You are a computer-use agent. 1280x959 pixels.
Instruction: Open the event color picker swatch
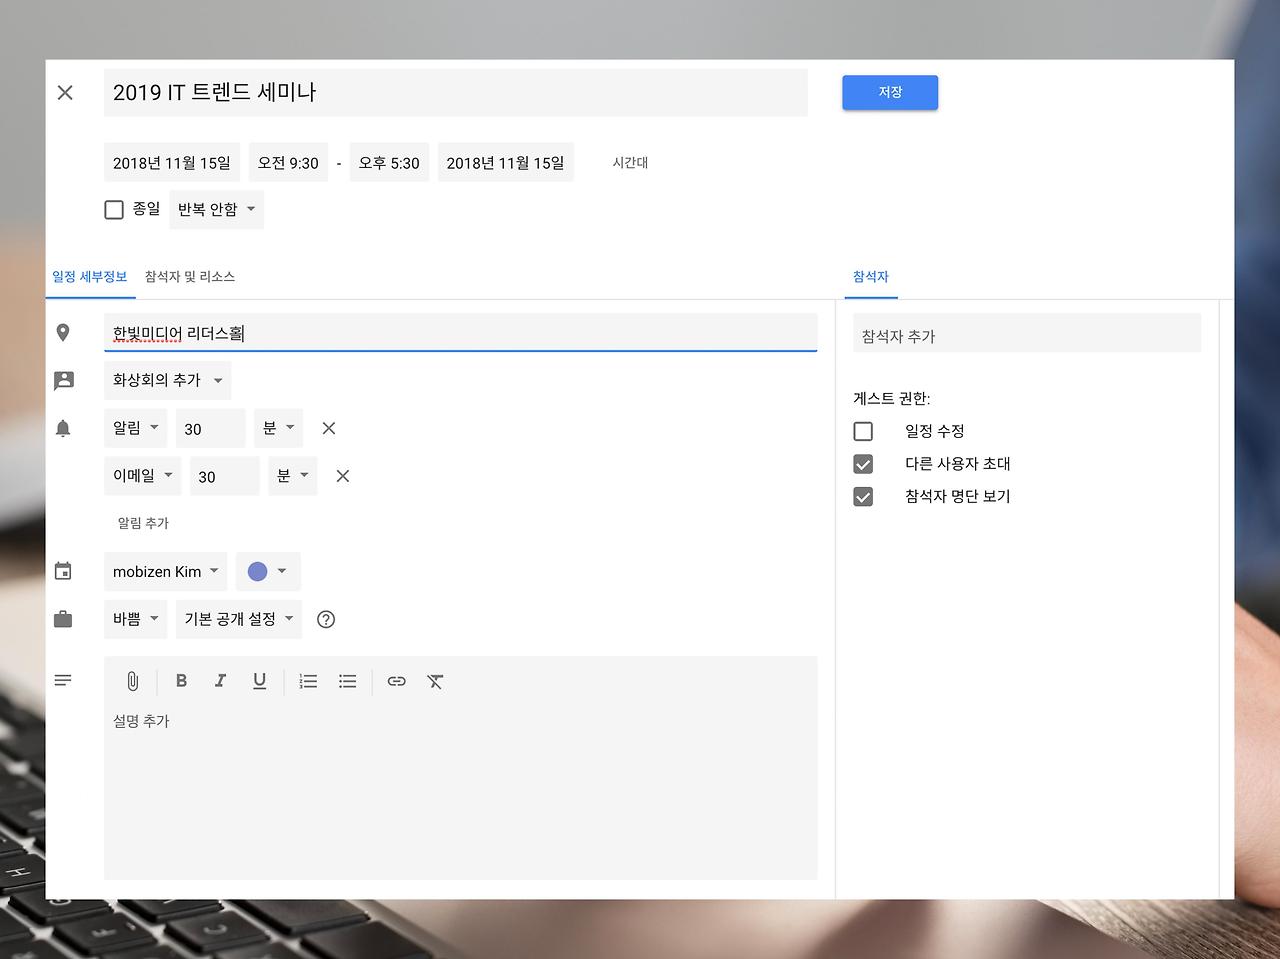click(x=268, y=571)
